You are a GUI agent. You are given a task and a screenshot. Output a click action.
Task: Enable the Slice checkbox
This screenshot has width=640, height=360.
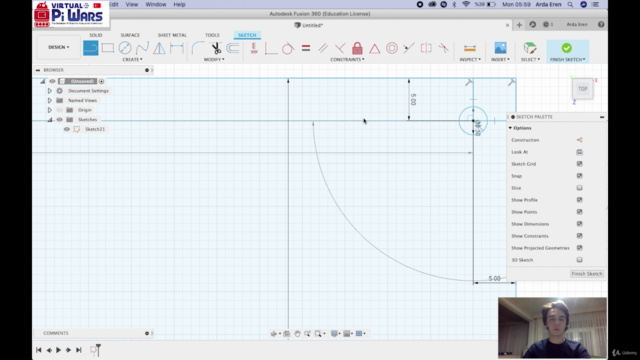tap(579, 188)
